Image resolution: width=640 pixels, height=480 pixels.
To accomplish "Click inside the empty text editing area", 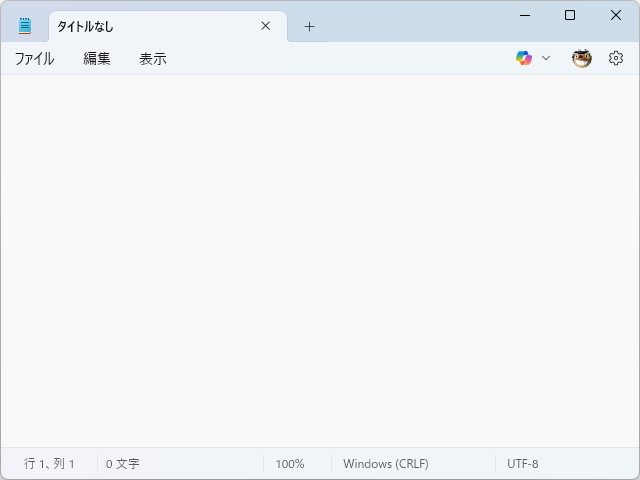I will coord(320,260).
